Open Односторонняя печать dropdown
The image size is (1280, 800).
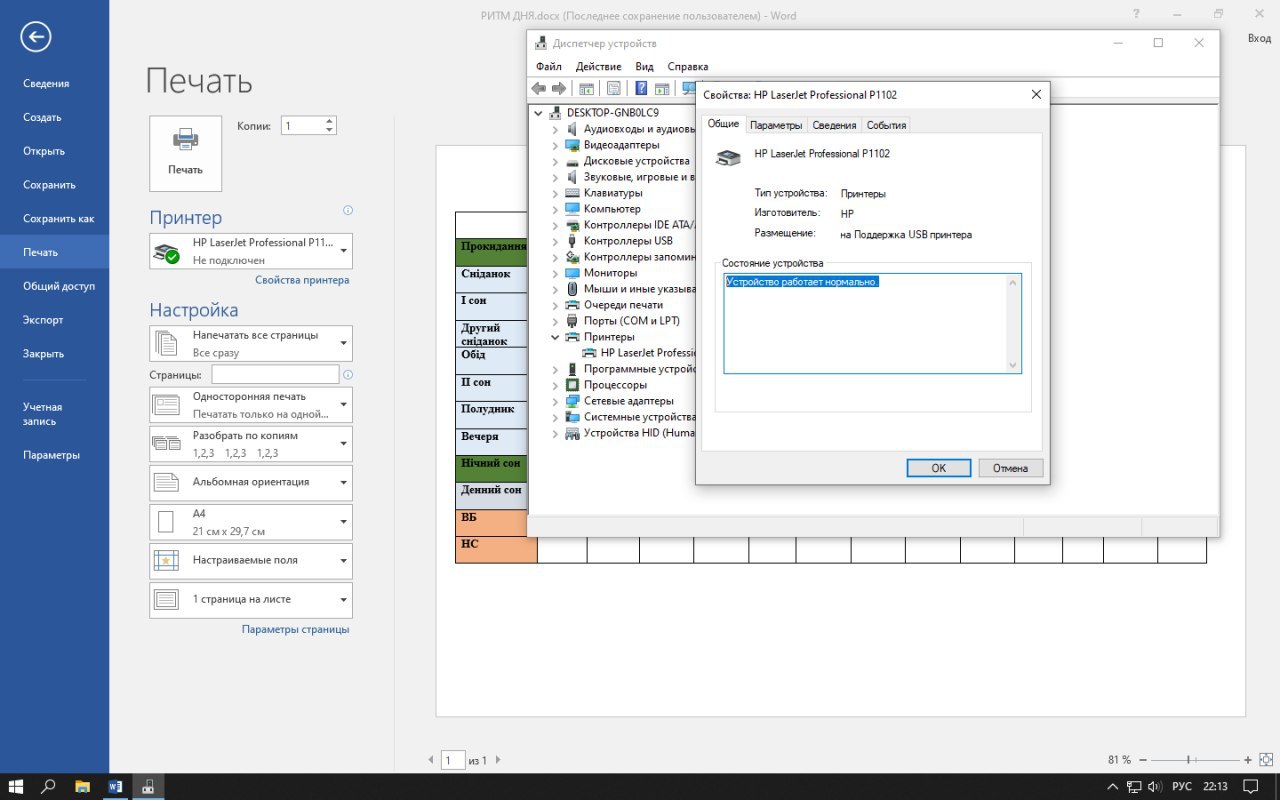(251, 404)
